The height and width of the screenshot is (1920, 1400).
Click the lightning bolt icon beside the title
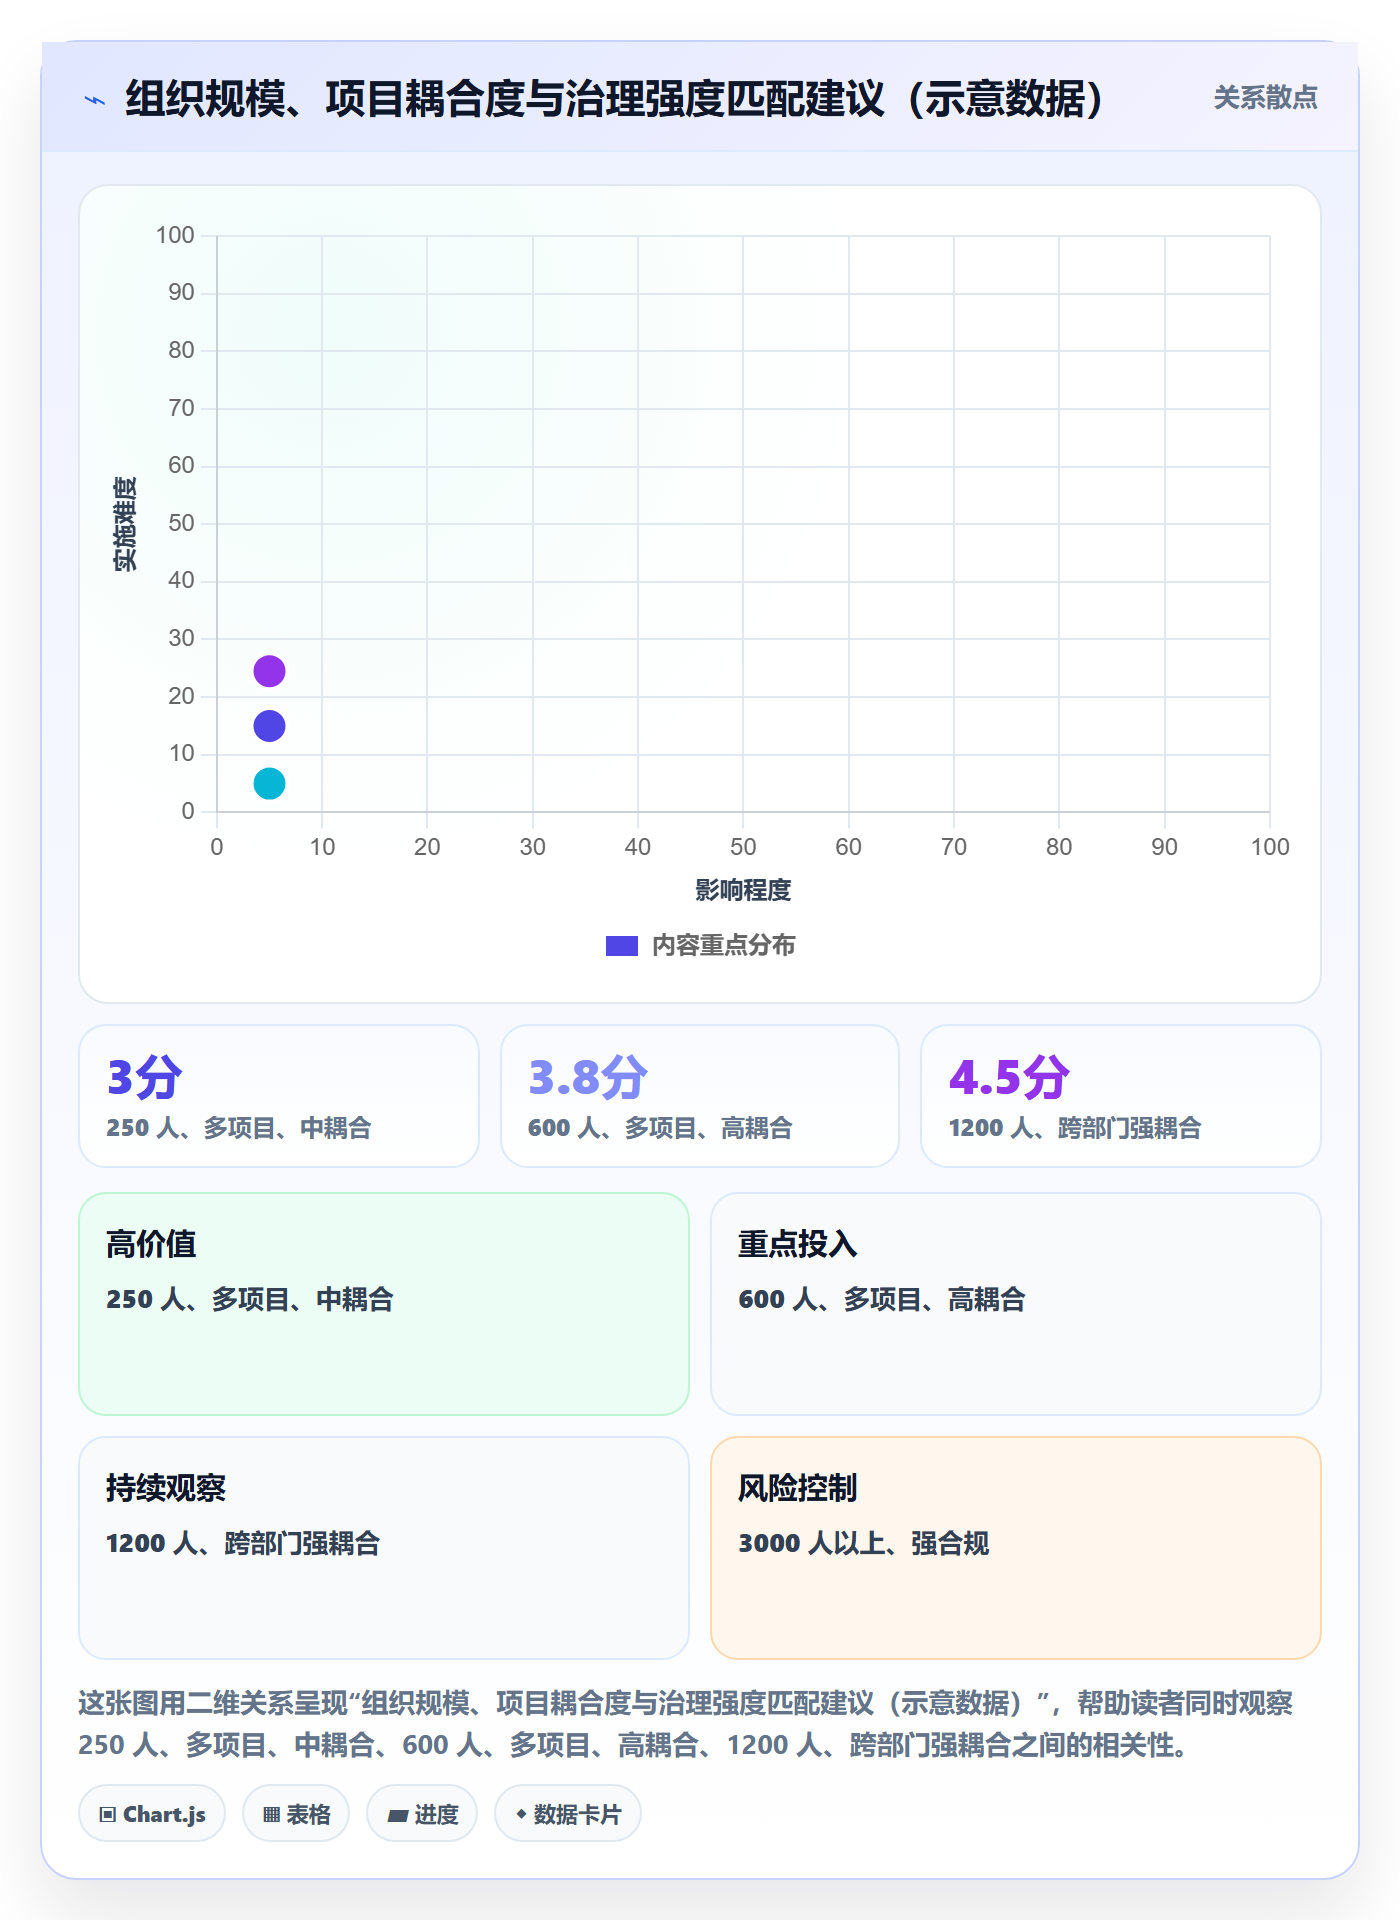95,100
